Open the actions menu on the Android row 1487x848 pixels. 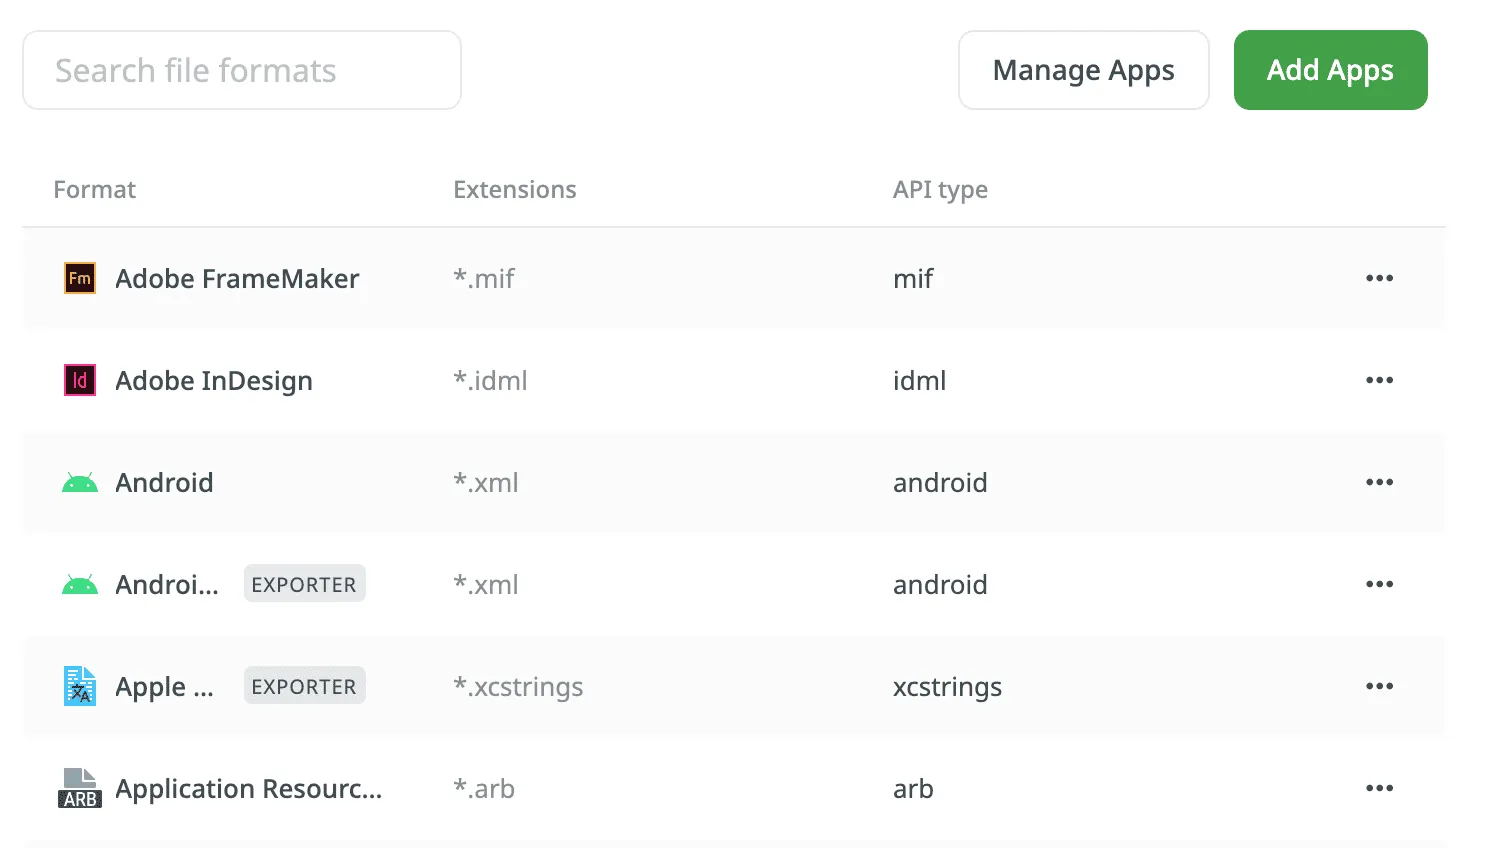pyautogui.click(x=1380, y=482)
